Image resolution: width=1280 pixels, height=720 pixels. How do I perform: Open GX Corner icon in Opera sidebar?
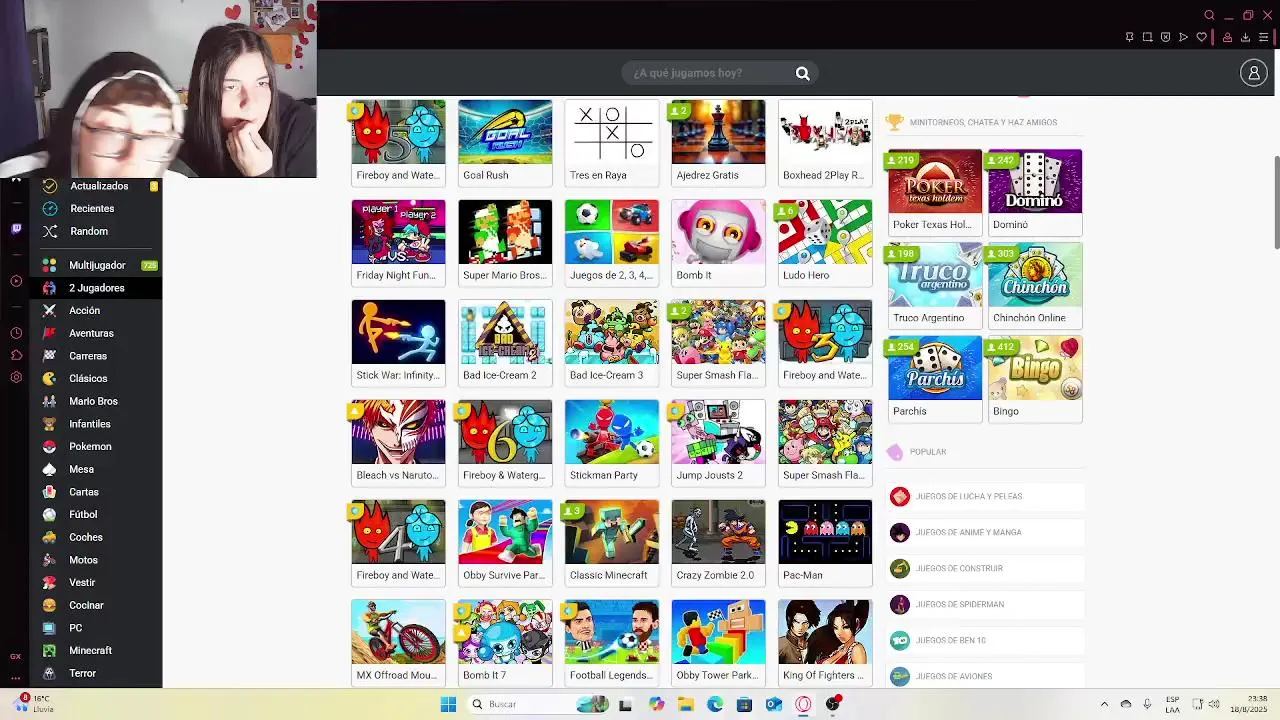coord(16,656)
